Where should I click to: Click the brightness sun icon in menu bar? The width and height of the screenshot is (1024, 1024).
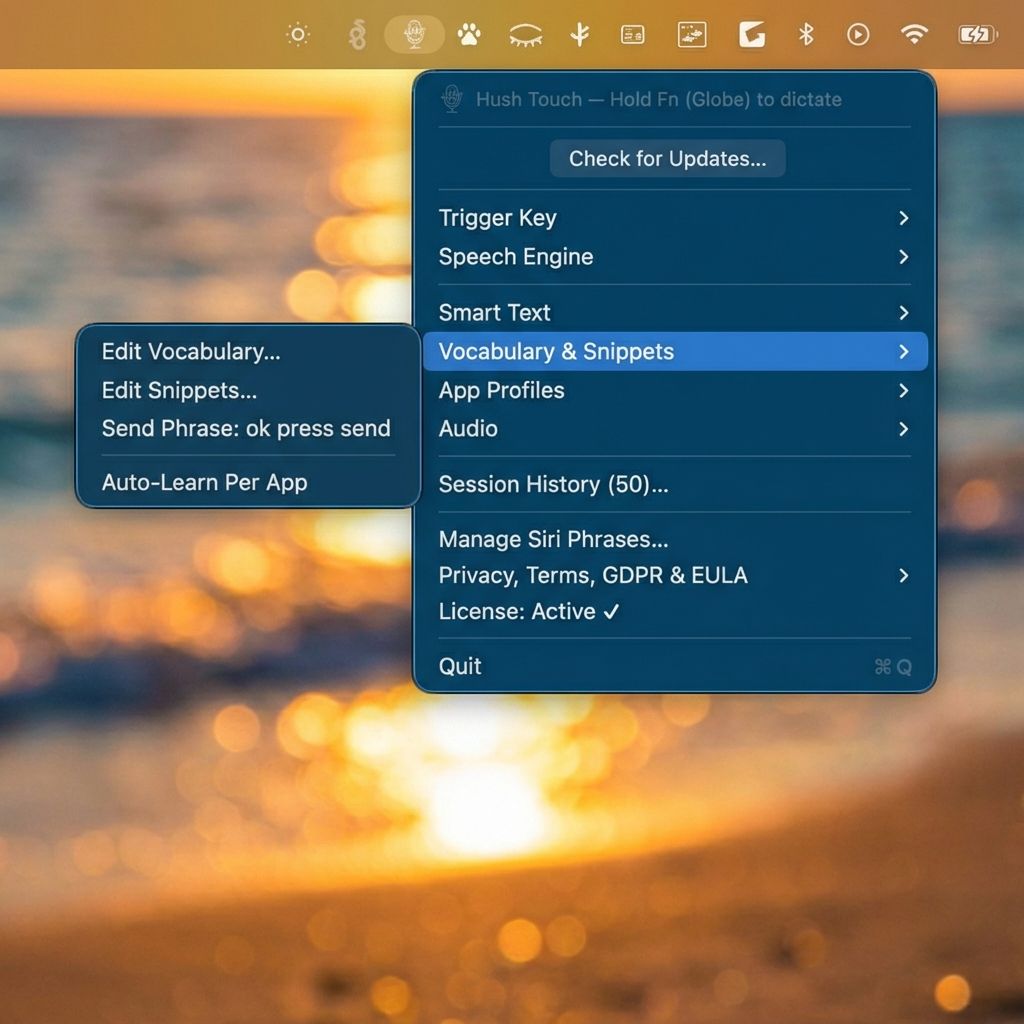(297, 33)
